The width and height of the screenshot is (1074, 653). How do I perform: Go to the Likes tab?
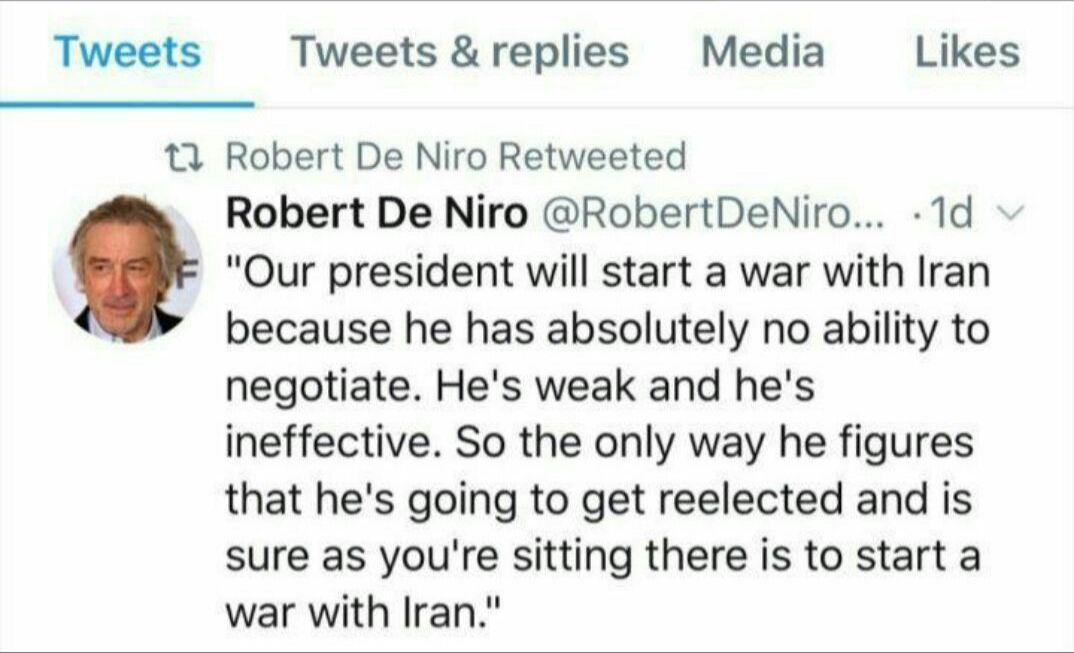(x=966, y=52)
